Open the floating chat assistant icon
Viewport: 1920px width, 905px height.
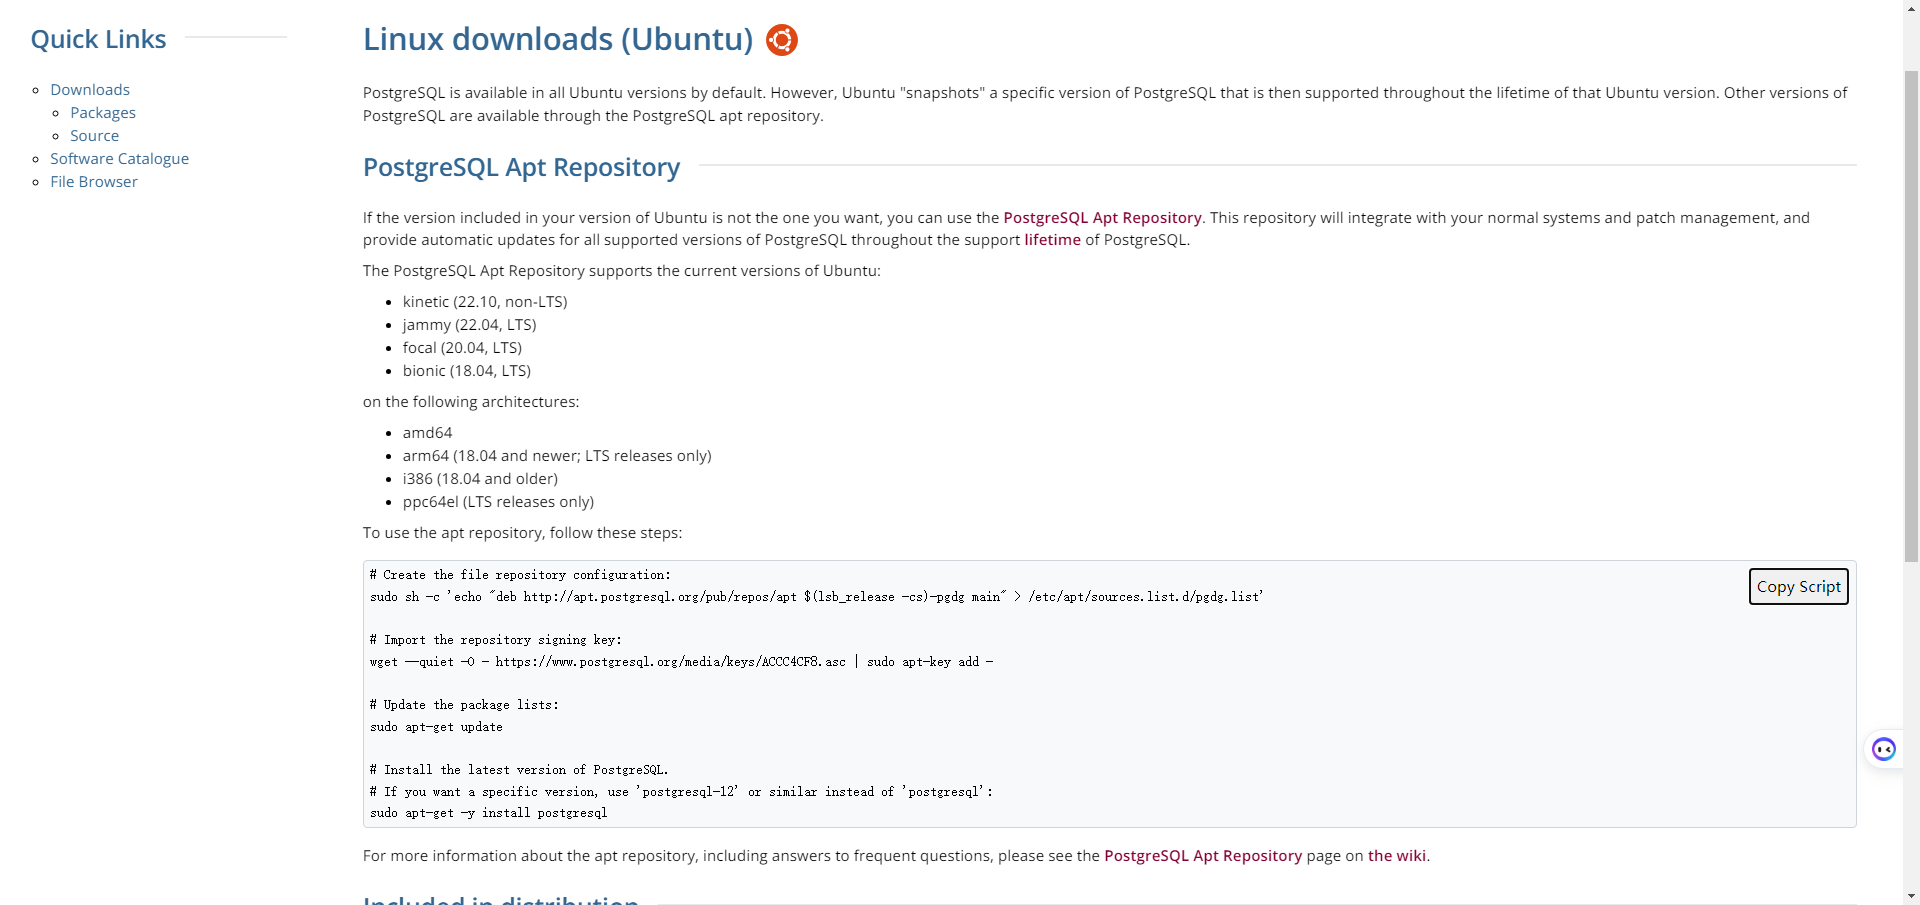(x=1884, y=749)
